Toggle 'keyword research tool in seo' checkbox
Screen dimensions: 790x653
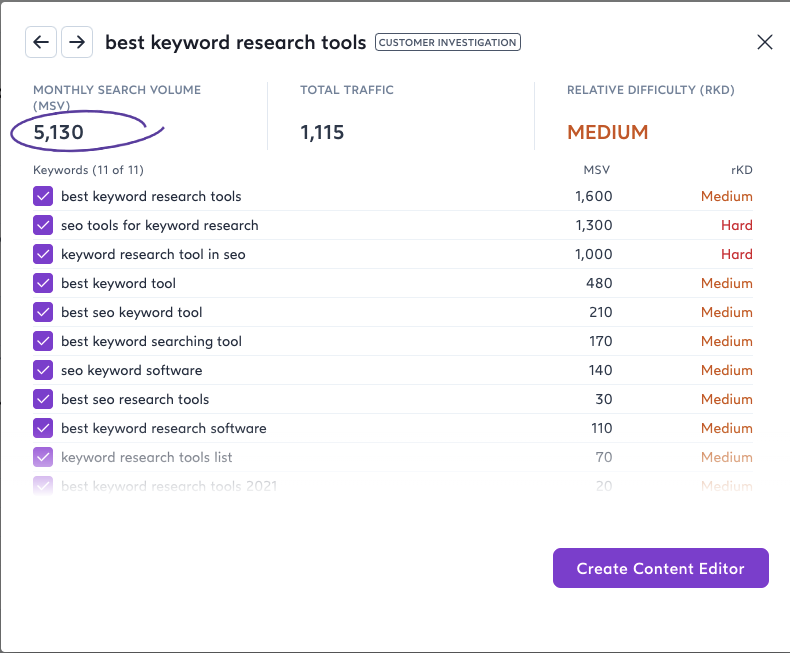pyautogui.click(x=43, y=254)
